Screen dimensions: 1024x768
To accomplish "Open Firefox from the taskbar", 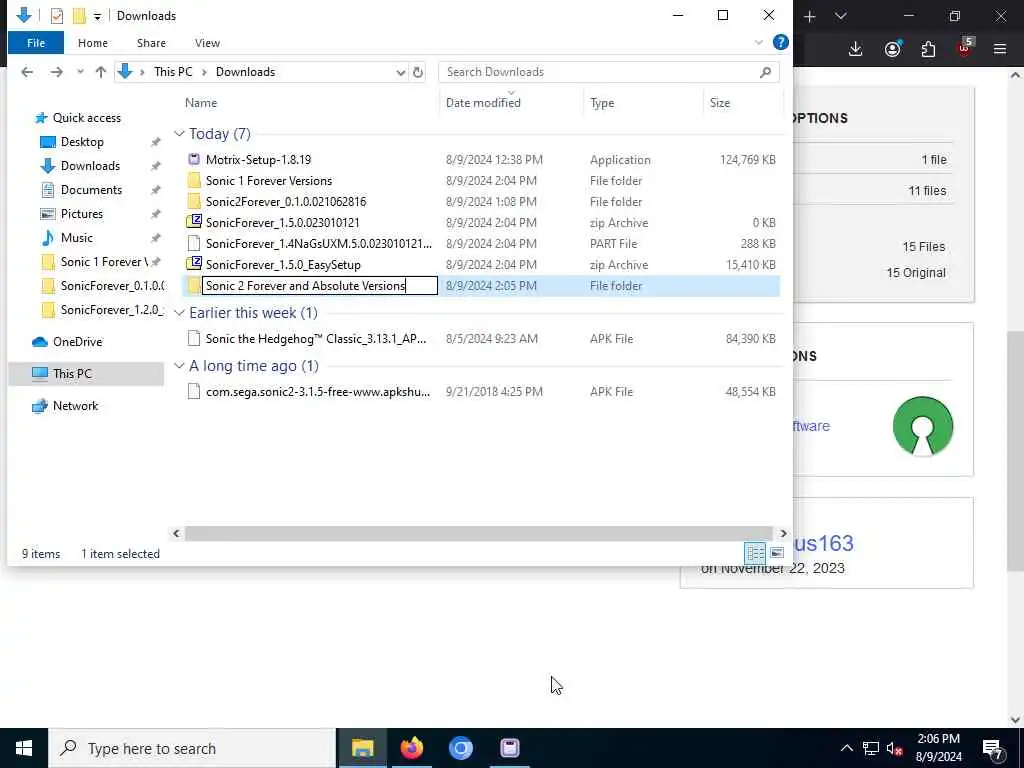I will point(411,748).
